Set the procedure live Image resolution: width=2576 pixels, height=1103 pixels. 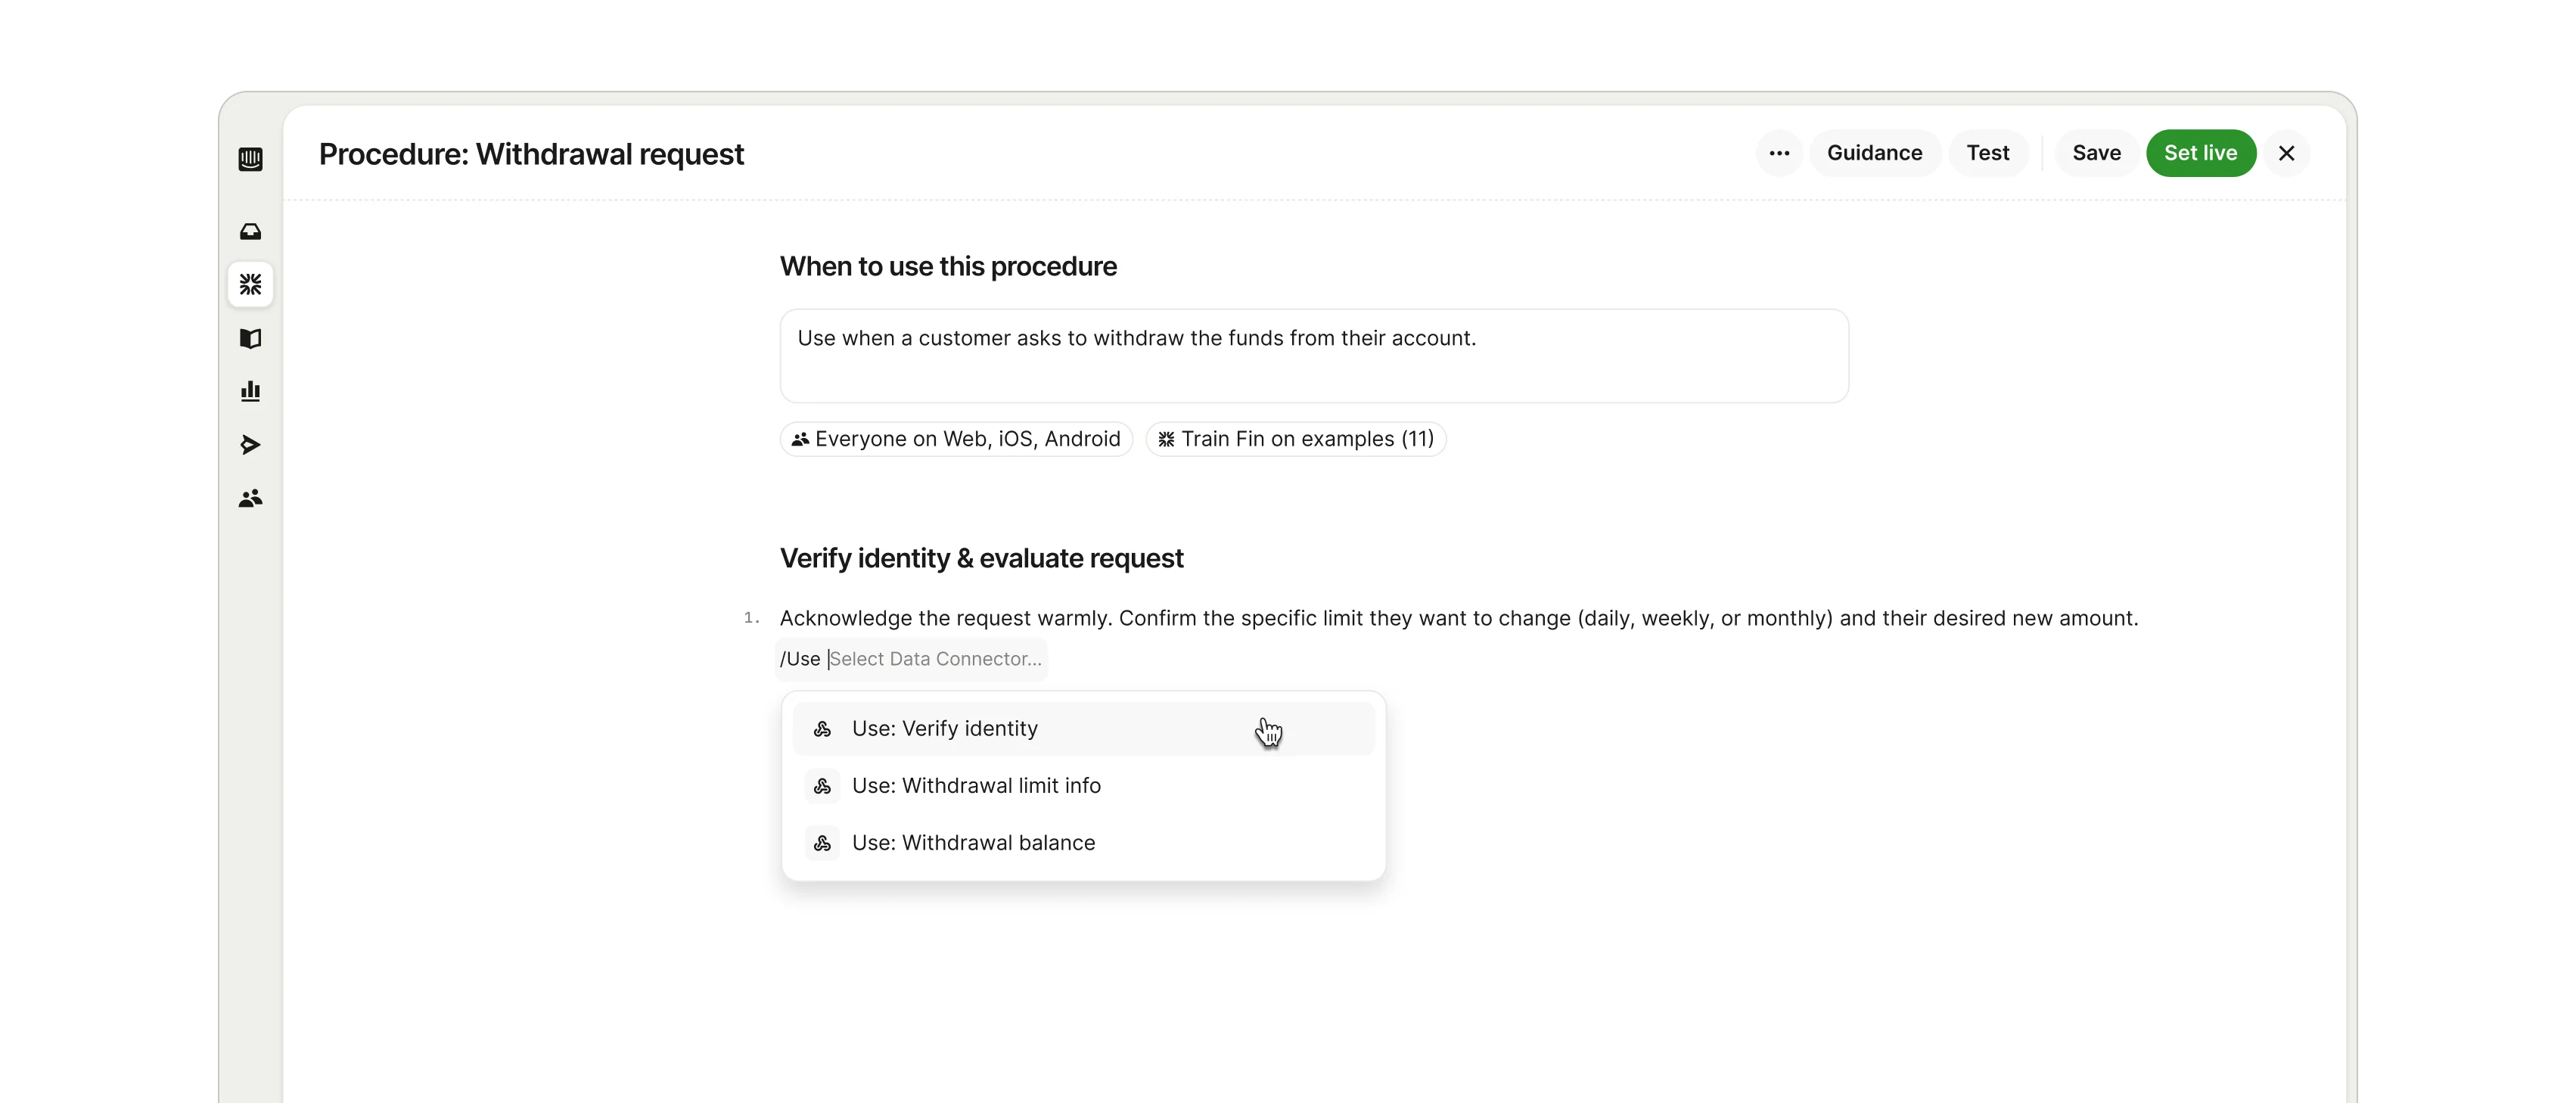point(2201,153)
